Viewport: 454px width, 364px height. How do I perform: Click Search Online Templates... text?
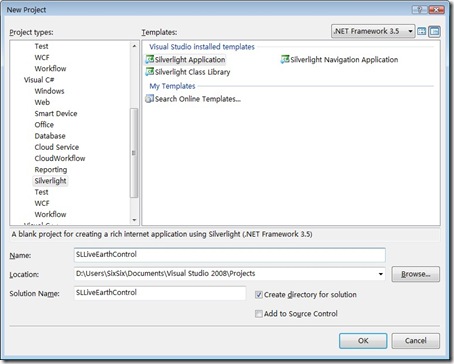[x=198, y=99]
